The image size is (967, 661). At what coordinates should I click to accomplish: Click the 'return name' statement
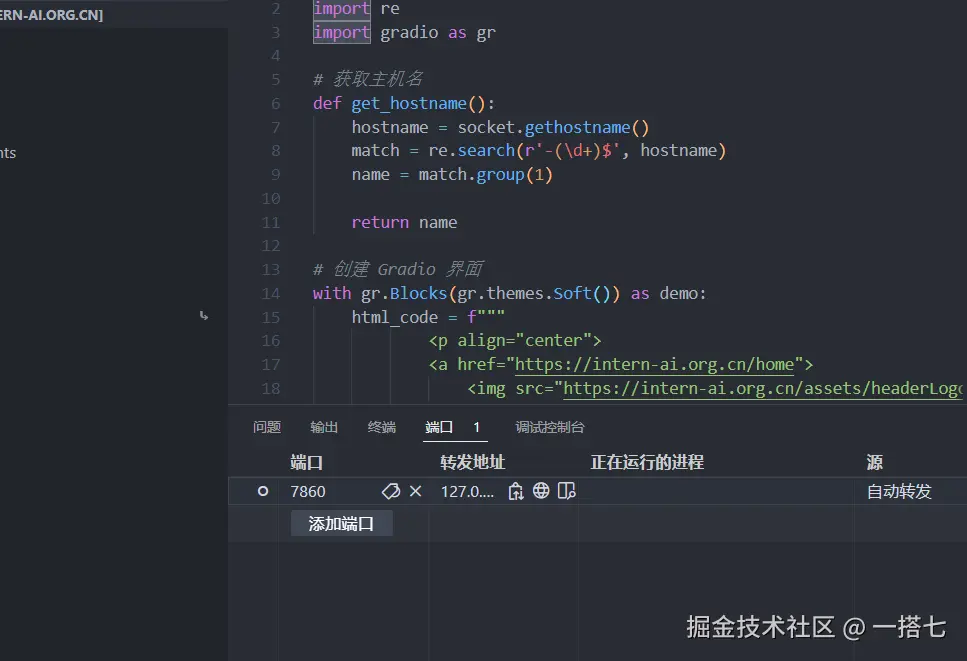coord(404,223)
